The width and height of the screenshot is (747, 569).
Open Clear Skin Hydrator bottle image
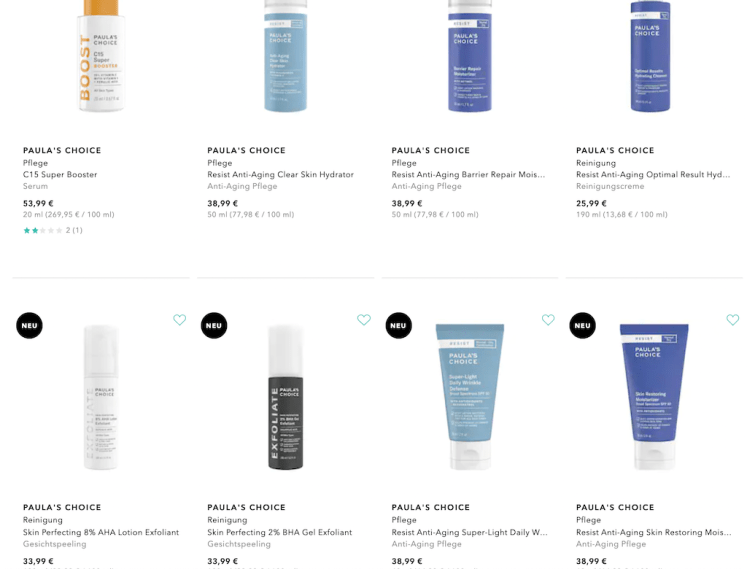(285, 56)
